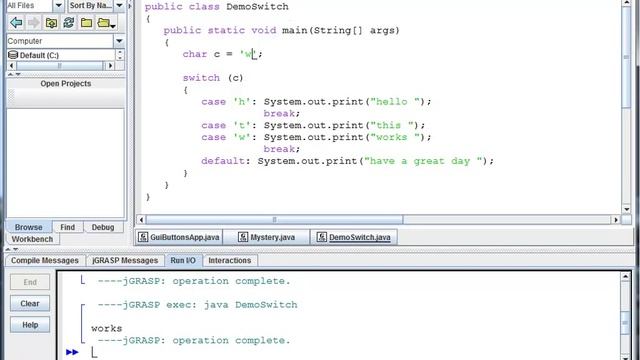Click editor horizontal scrollbar right arrow
Image resolution: width=640 pixels, height=360 pixels.
click(616, 220)
